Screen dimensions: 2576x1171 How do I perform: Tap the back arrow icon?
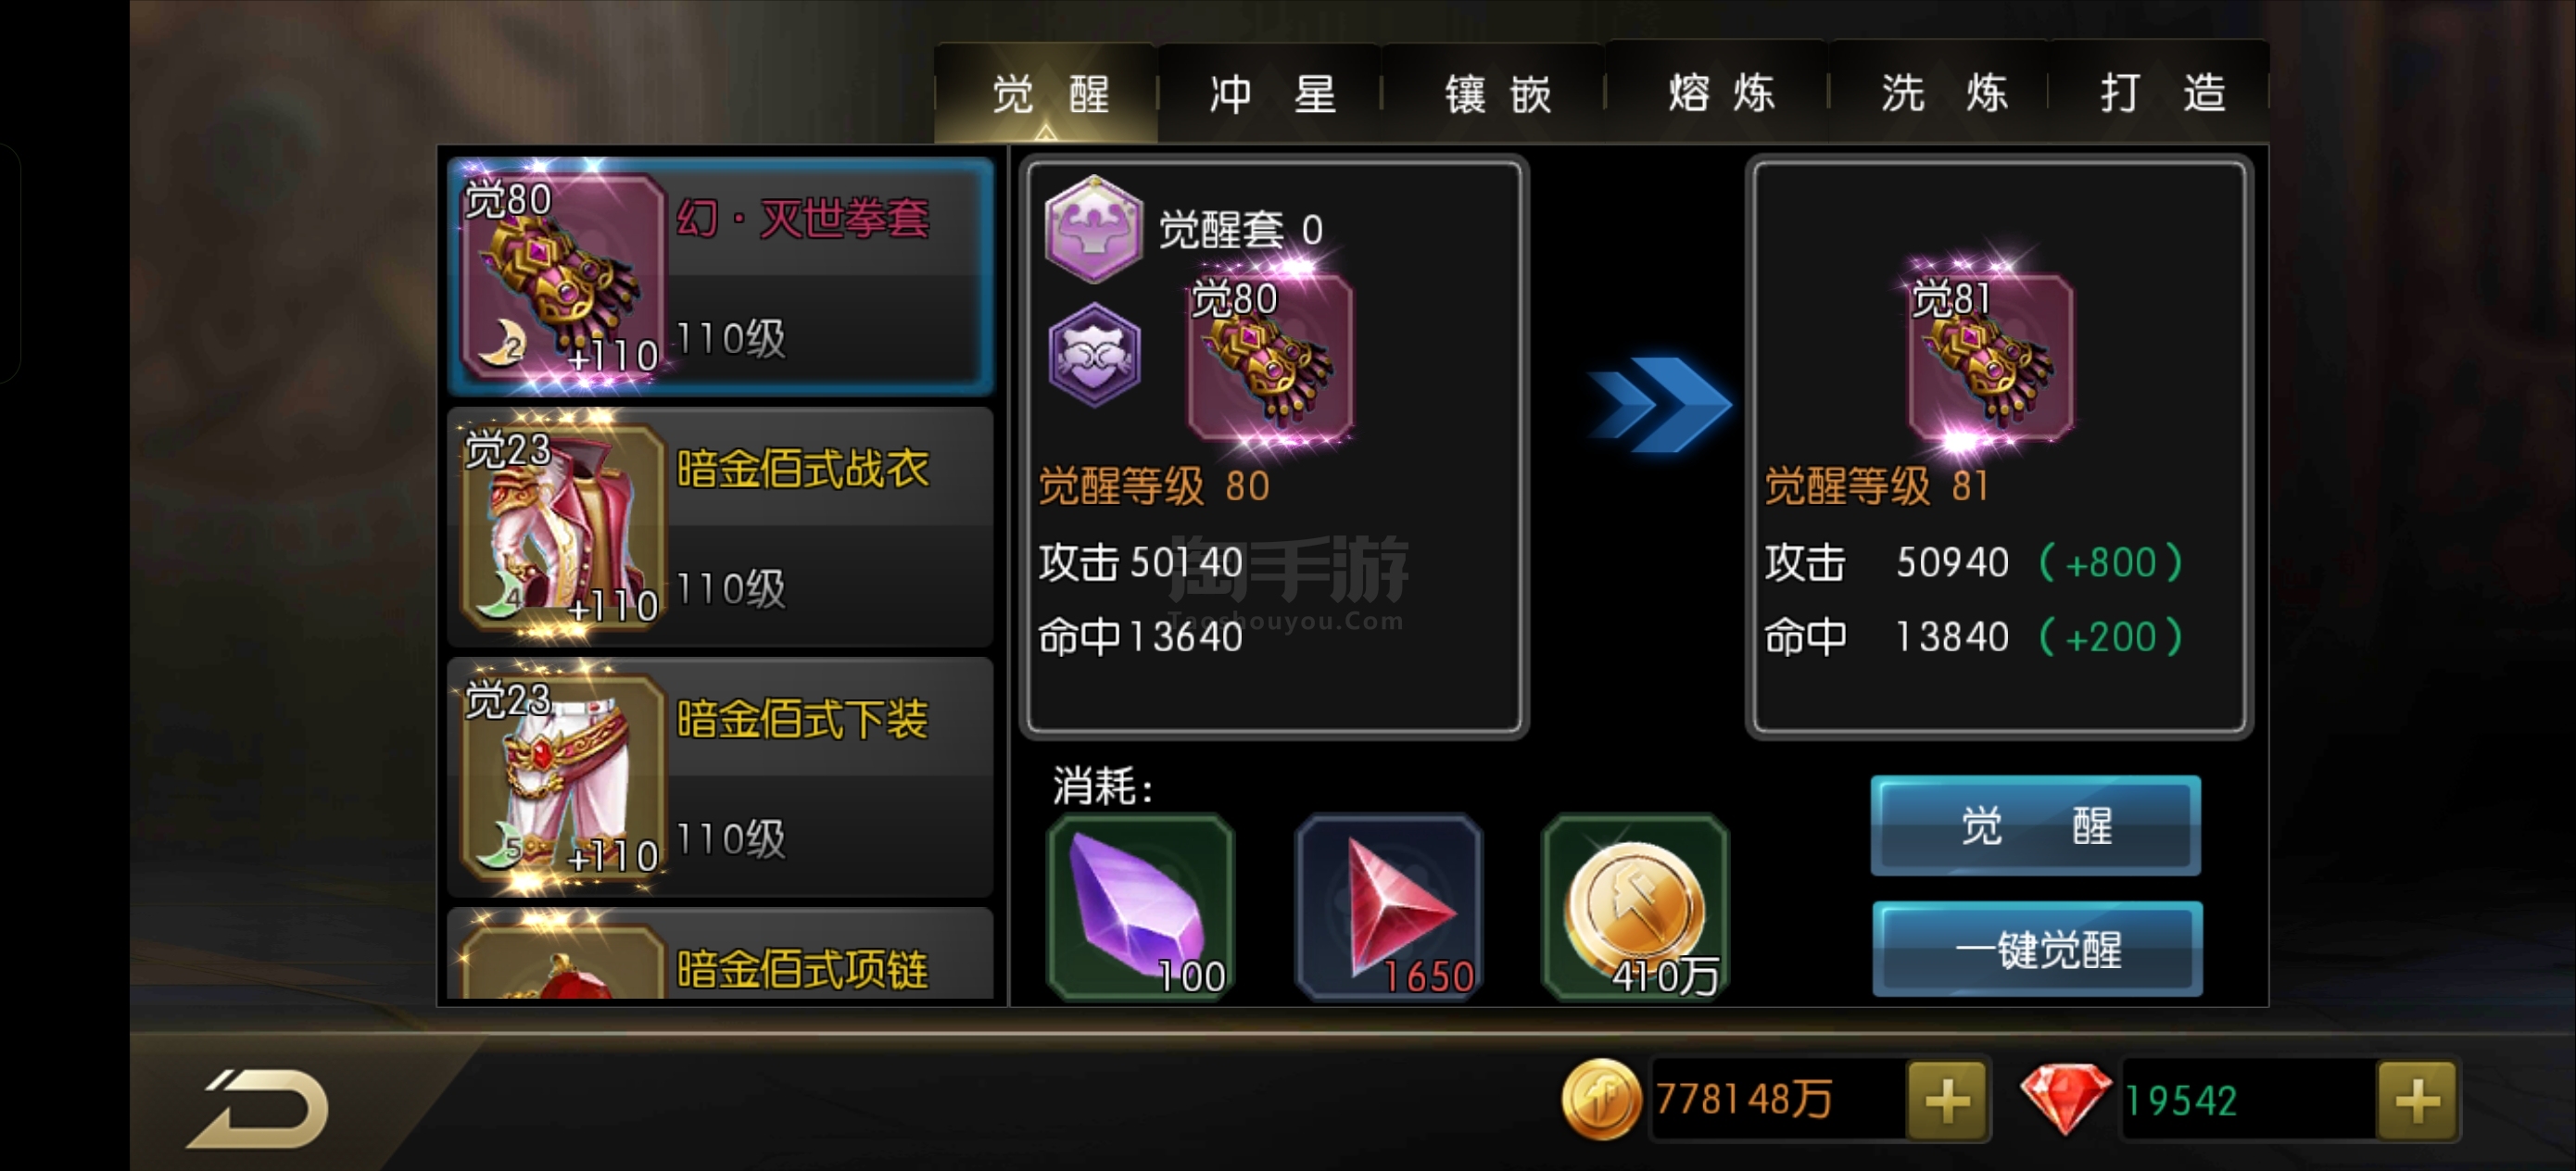click(258, 1108)
